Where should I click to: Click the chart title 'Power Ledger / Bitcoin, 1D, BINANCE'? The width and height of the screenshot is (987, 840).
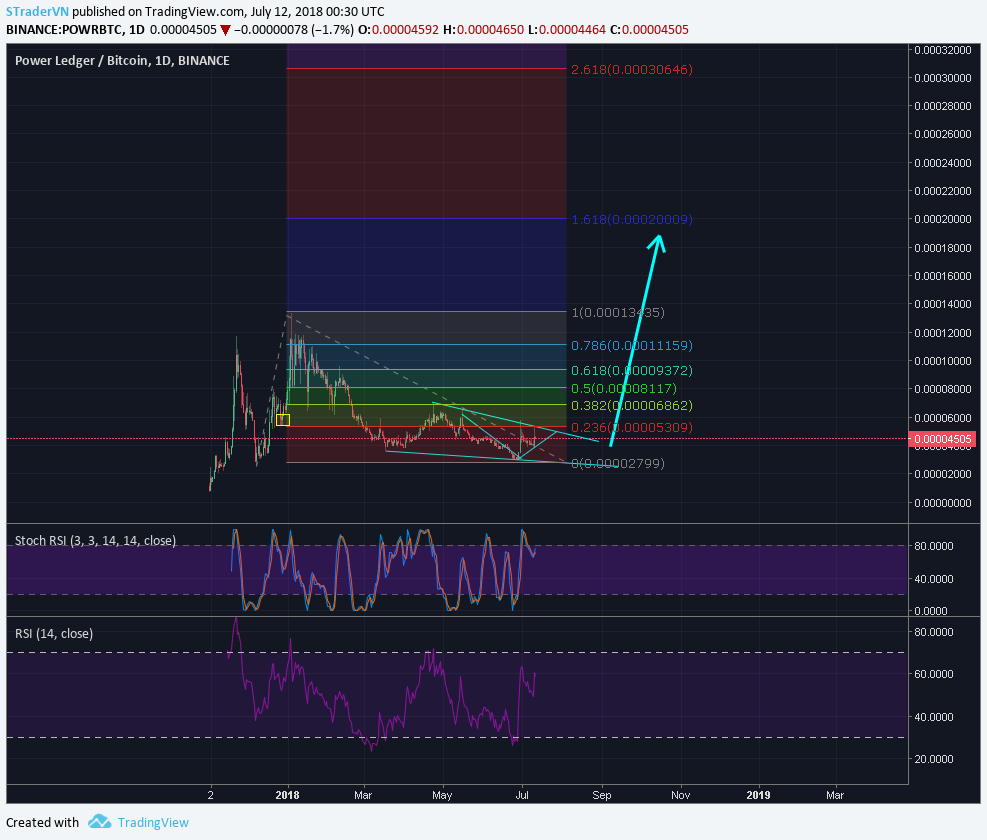(122, 60)
